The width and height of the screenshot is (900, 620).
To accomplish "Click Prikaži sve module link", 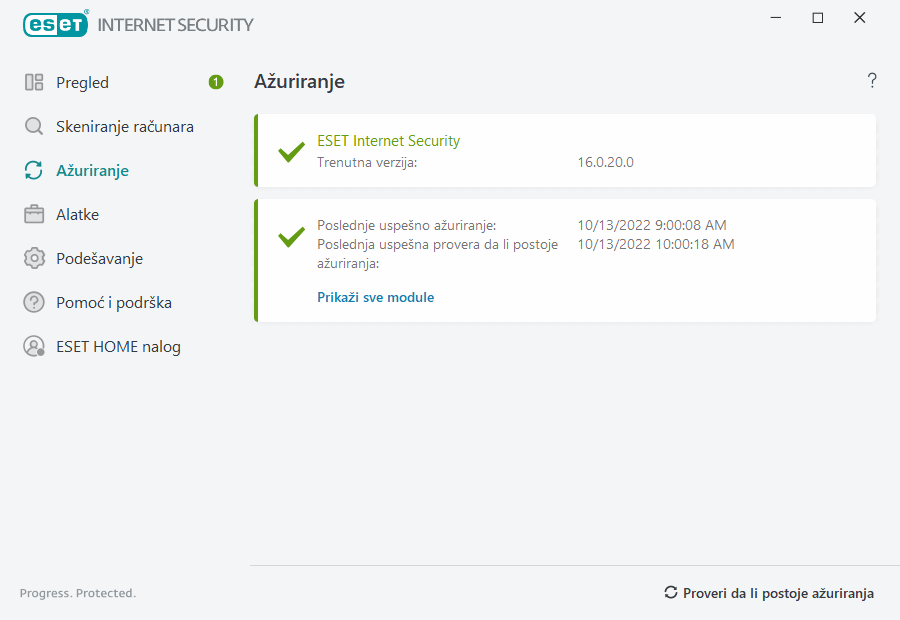I will [x=375, y=297].
